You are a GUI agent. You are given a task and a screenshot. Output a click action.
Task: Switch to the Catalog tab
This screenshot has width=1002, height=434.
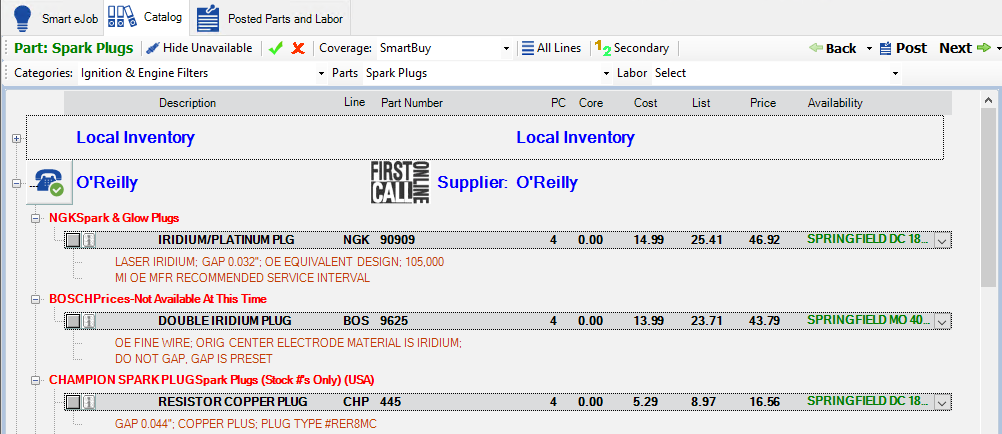coord(147,17)
